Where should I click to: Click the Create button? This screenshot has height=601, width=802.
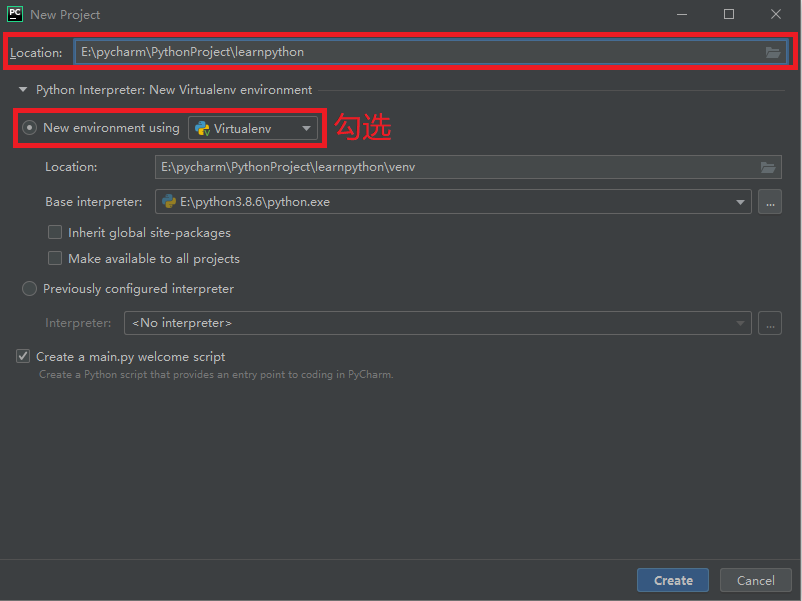[673, 580]
